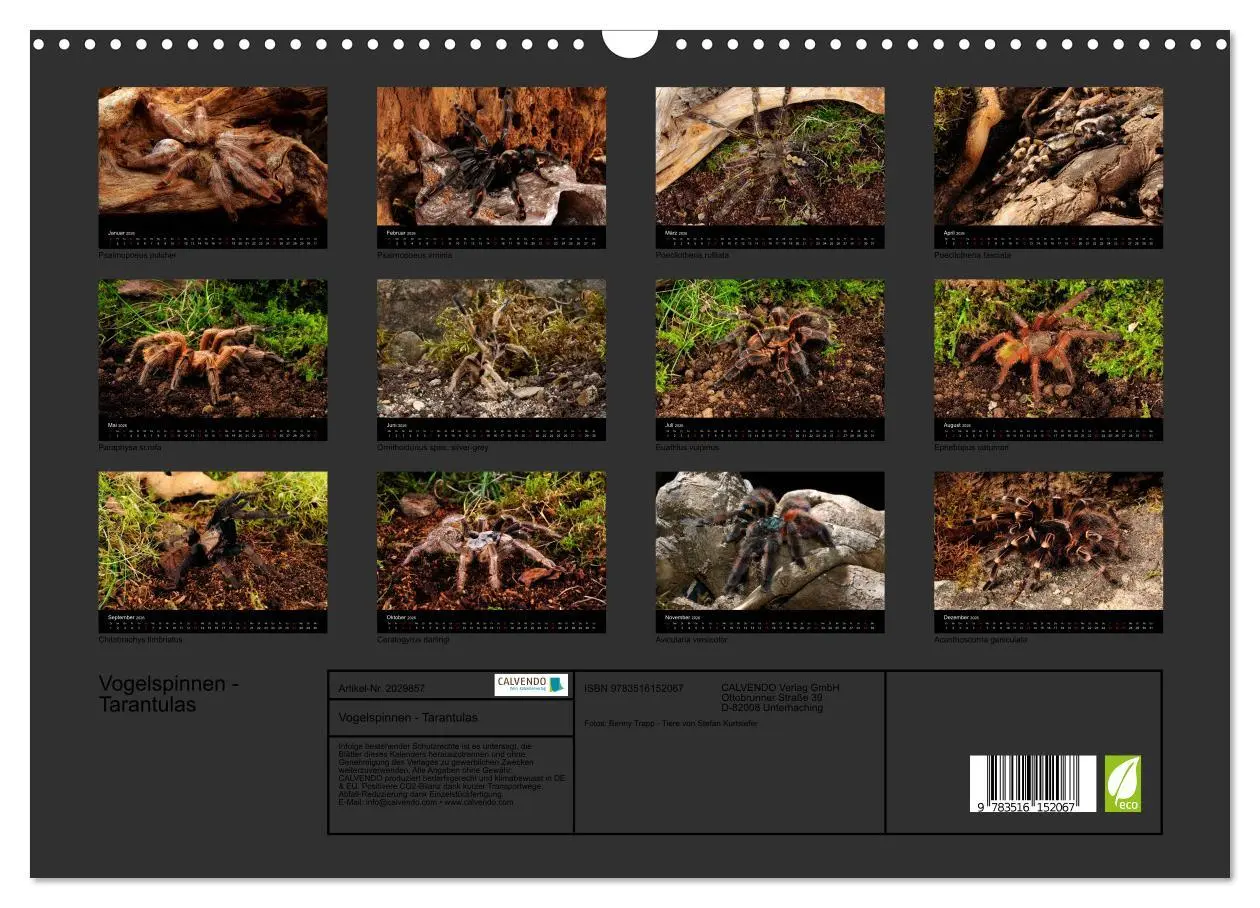The image size is (1260, 908).
Task: Open the Oktober Ceratogyrus darlingi thumbnail
Action: point(489,545)
